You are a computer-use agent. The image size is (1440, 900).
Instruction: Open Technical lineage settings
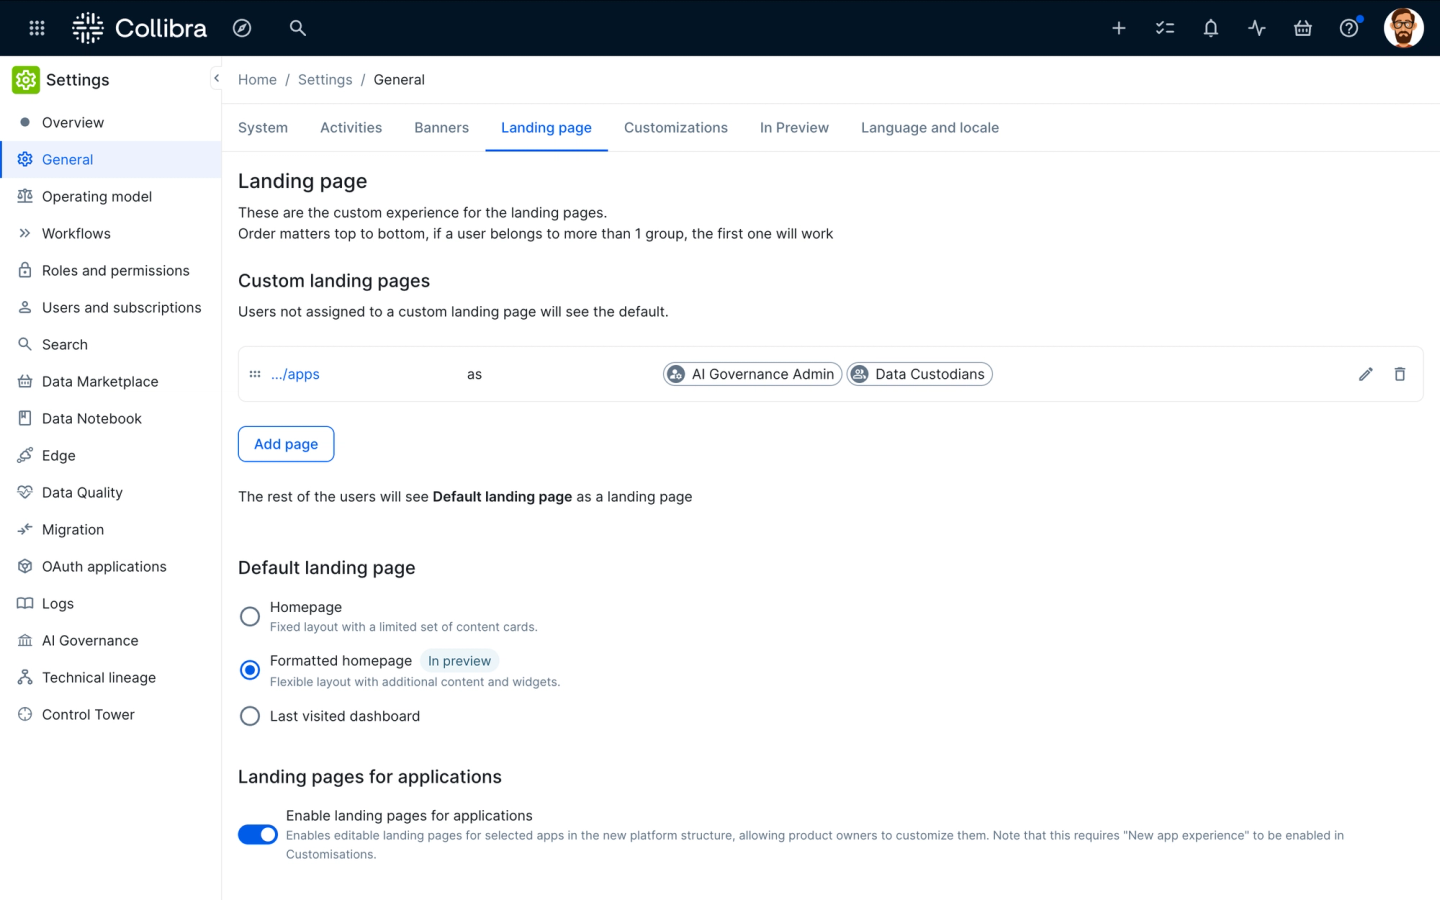coord(110,677)
